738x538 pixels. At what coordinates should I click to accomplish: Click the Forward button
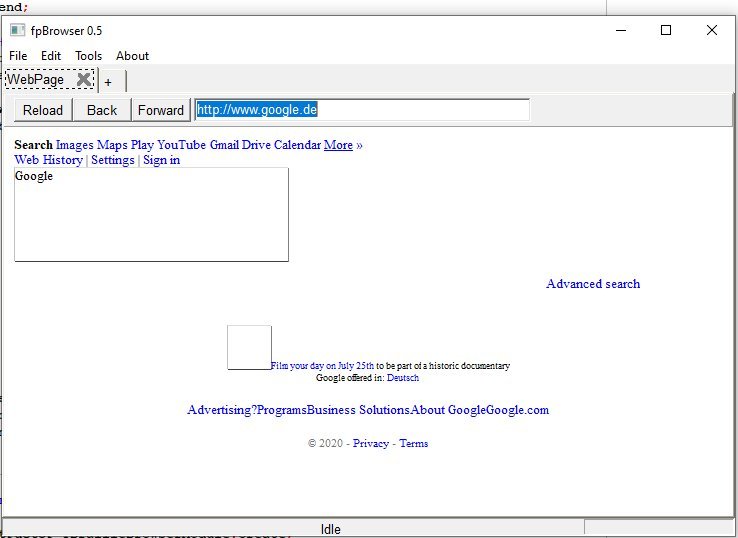(160, 110)
